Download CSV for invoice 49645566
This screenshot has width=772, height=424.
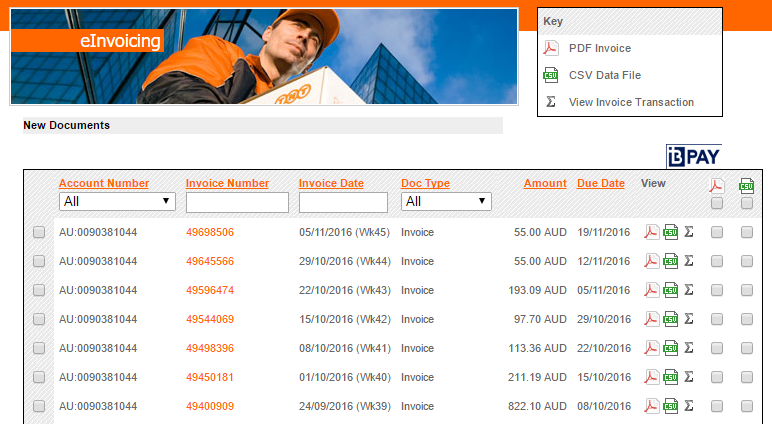[671, 261]
